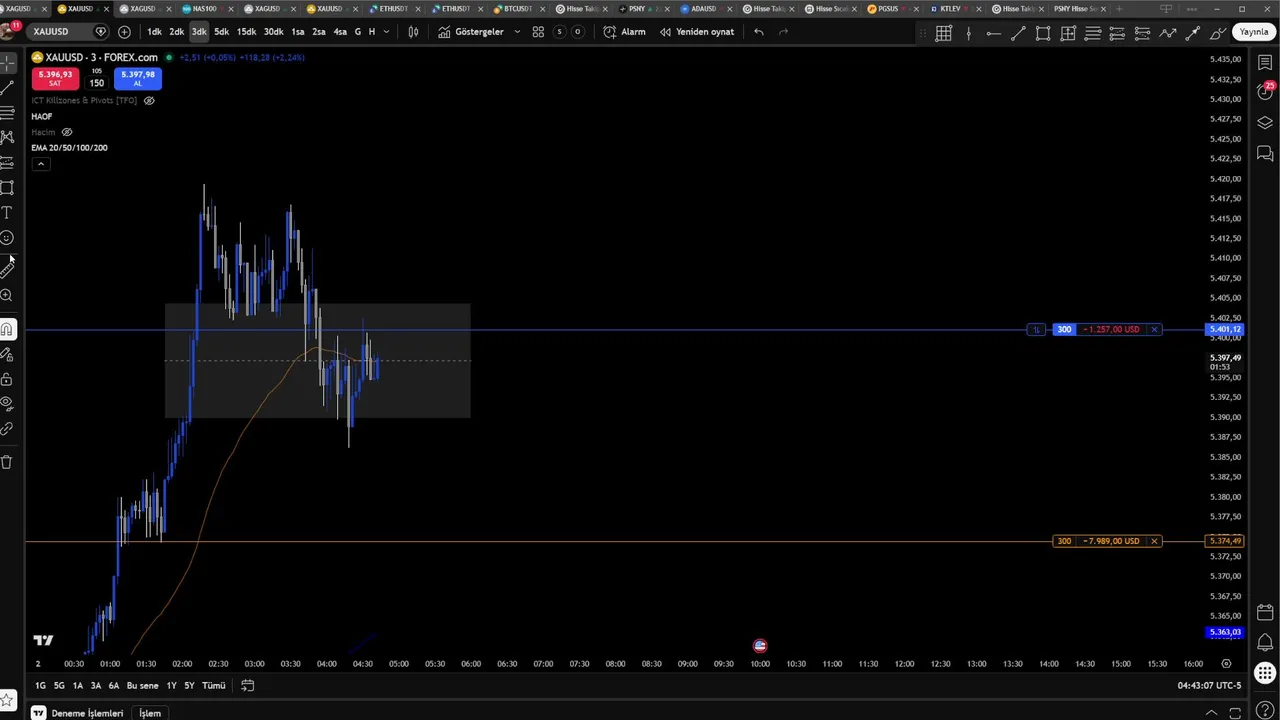Select the price range box tool in favorites bar
The height and width of the screenshot is (720, 1280).
pyautogui.click(x=1068, y=33)
